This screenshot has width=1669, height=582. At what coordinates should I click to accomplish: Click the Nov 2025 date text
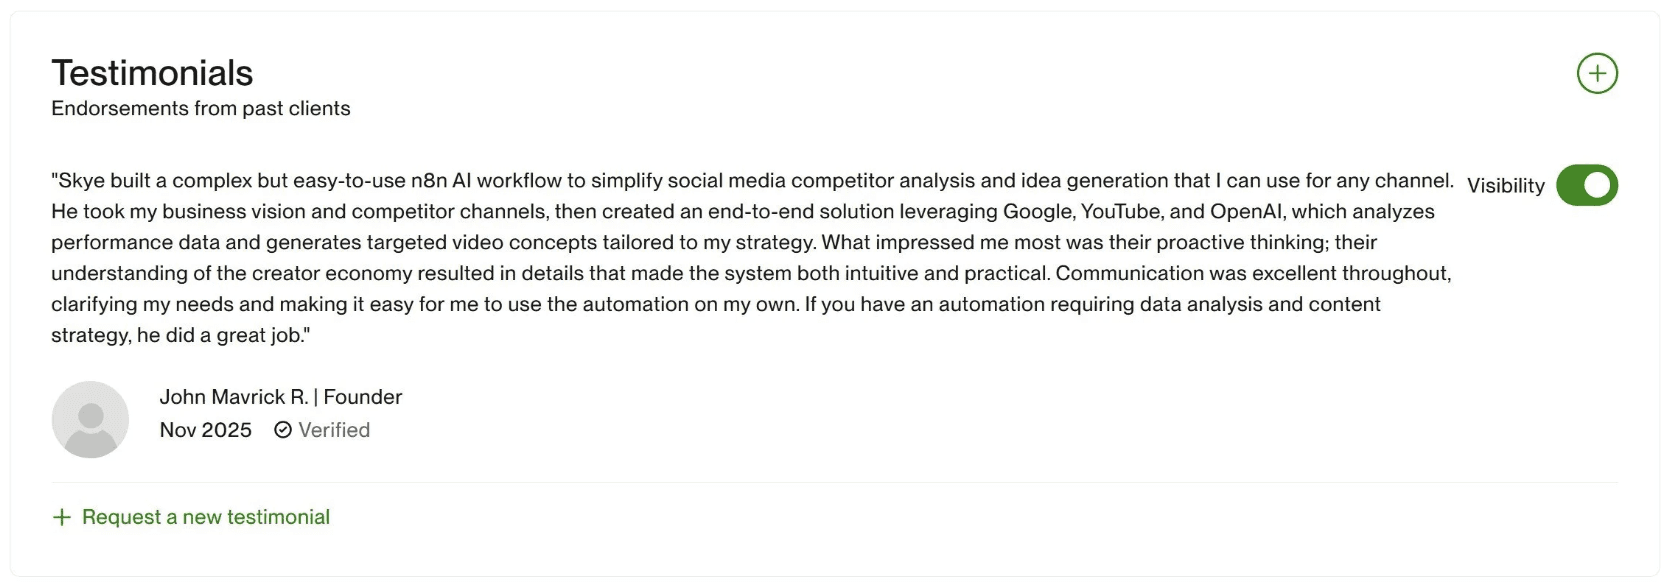pos(205,430)
